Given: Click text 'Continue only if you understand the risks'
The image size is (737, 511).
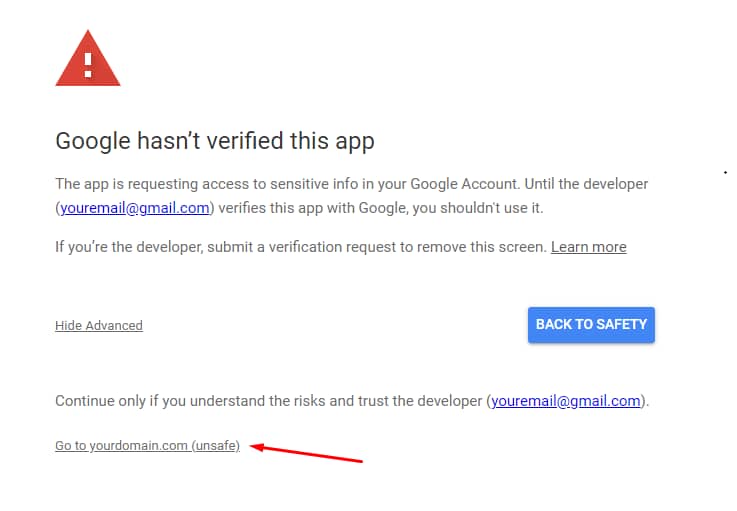Looking at the screenshot, I should click(x=190, y=401).
